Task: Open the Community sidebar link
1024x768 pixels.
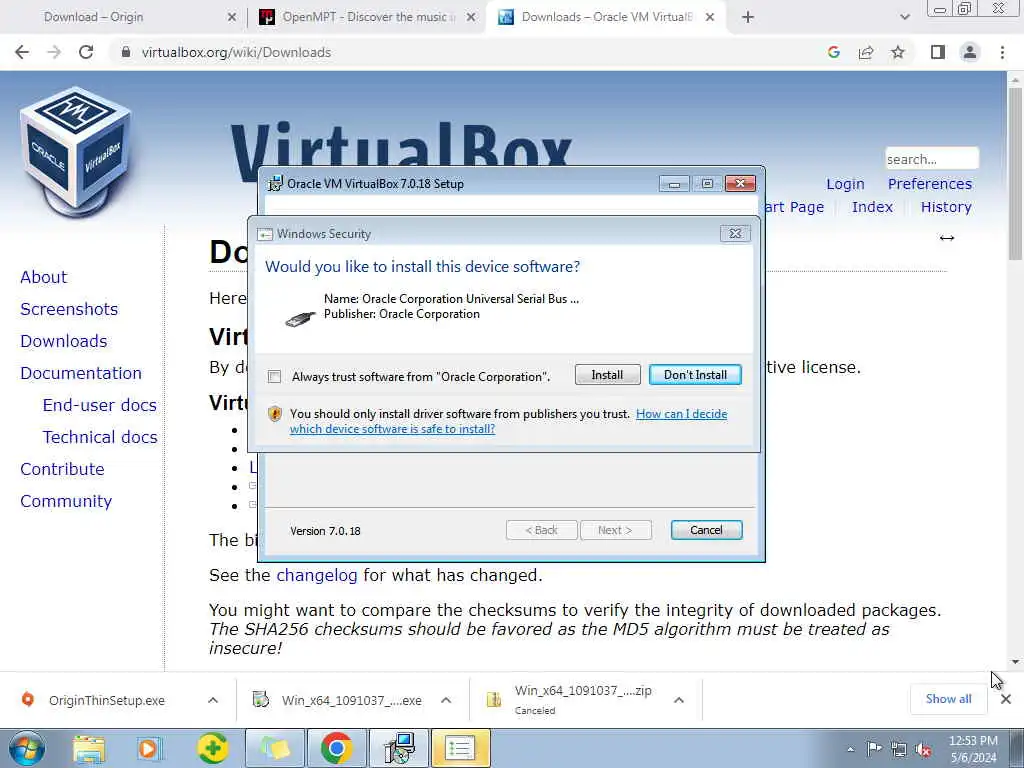Action: (x=66, y=501)
